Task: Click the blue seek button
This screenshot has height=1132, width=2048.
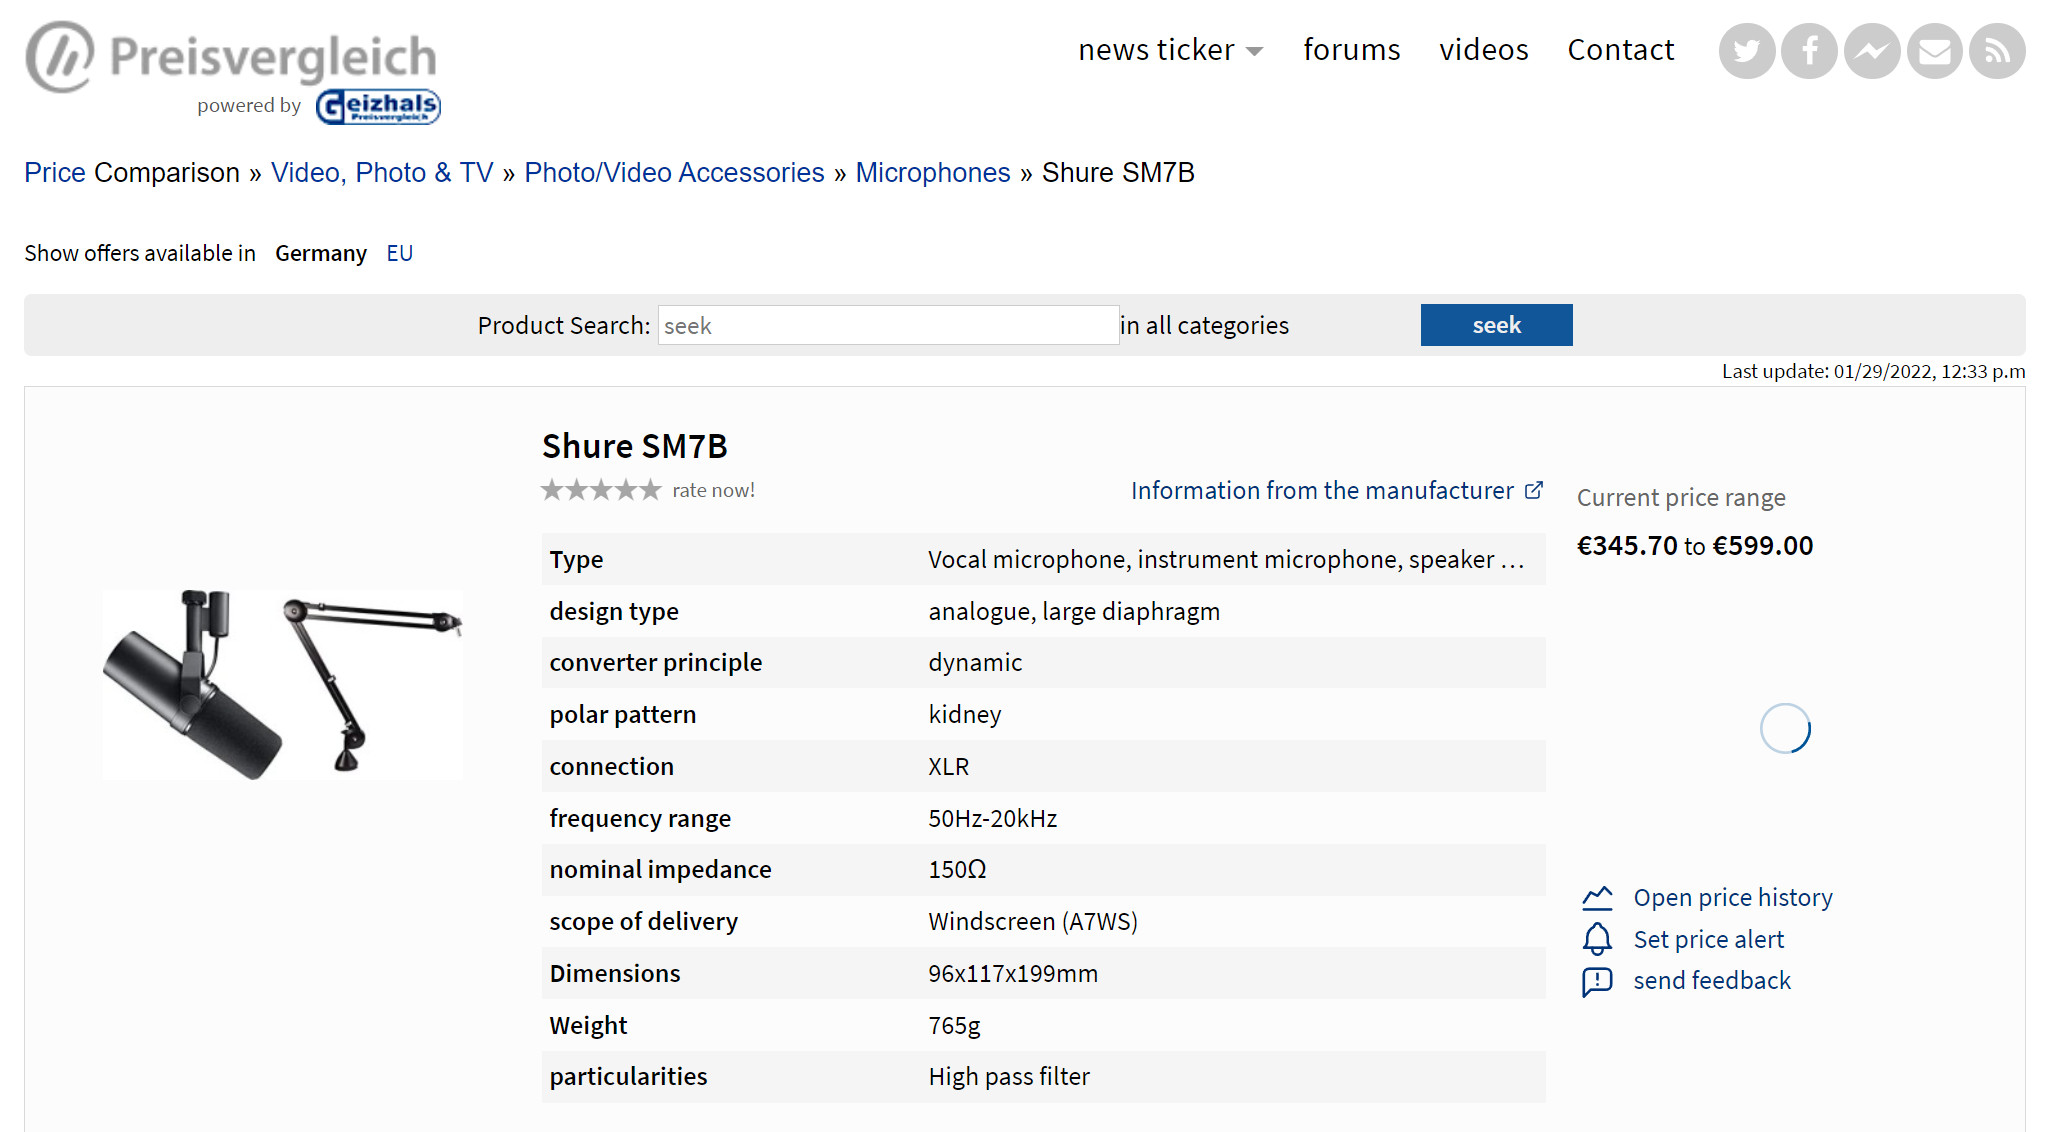Action: (x=1496, y=325)
